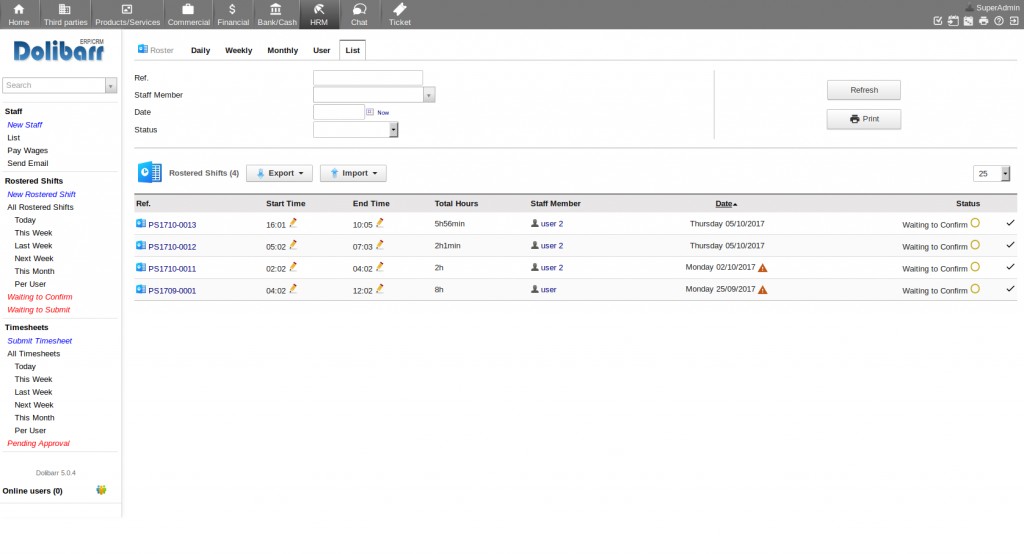The width and height of the screenshot is (1024, 554).
Task: Open the Commercial module
Action: 189,14
